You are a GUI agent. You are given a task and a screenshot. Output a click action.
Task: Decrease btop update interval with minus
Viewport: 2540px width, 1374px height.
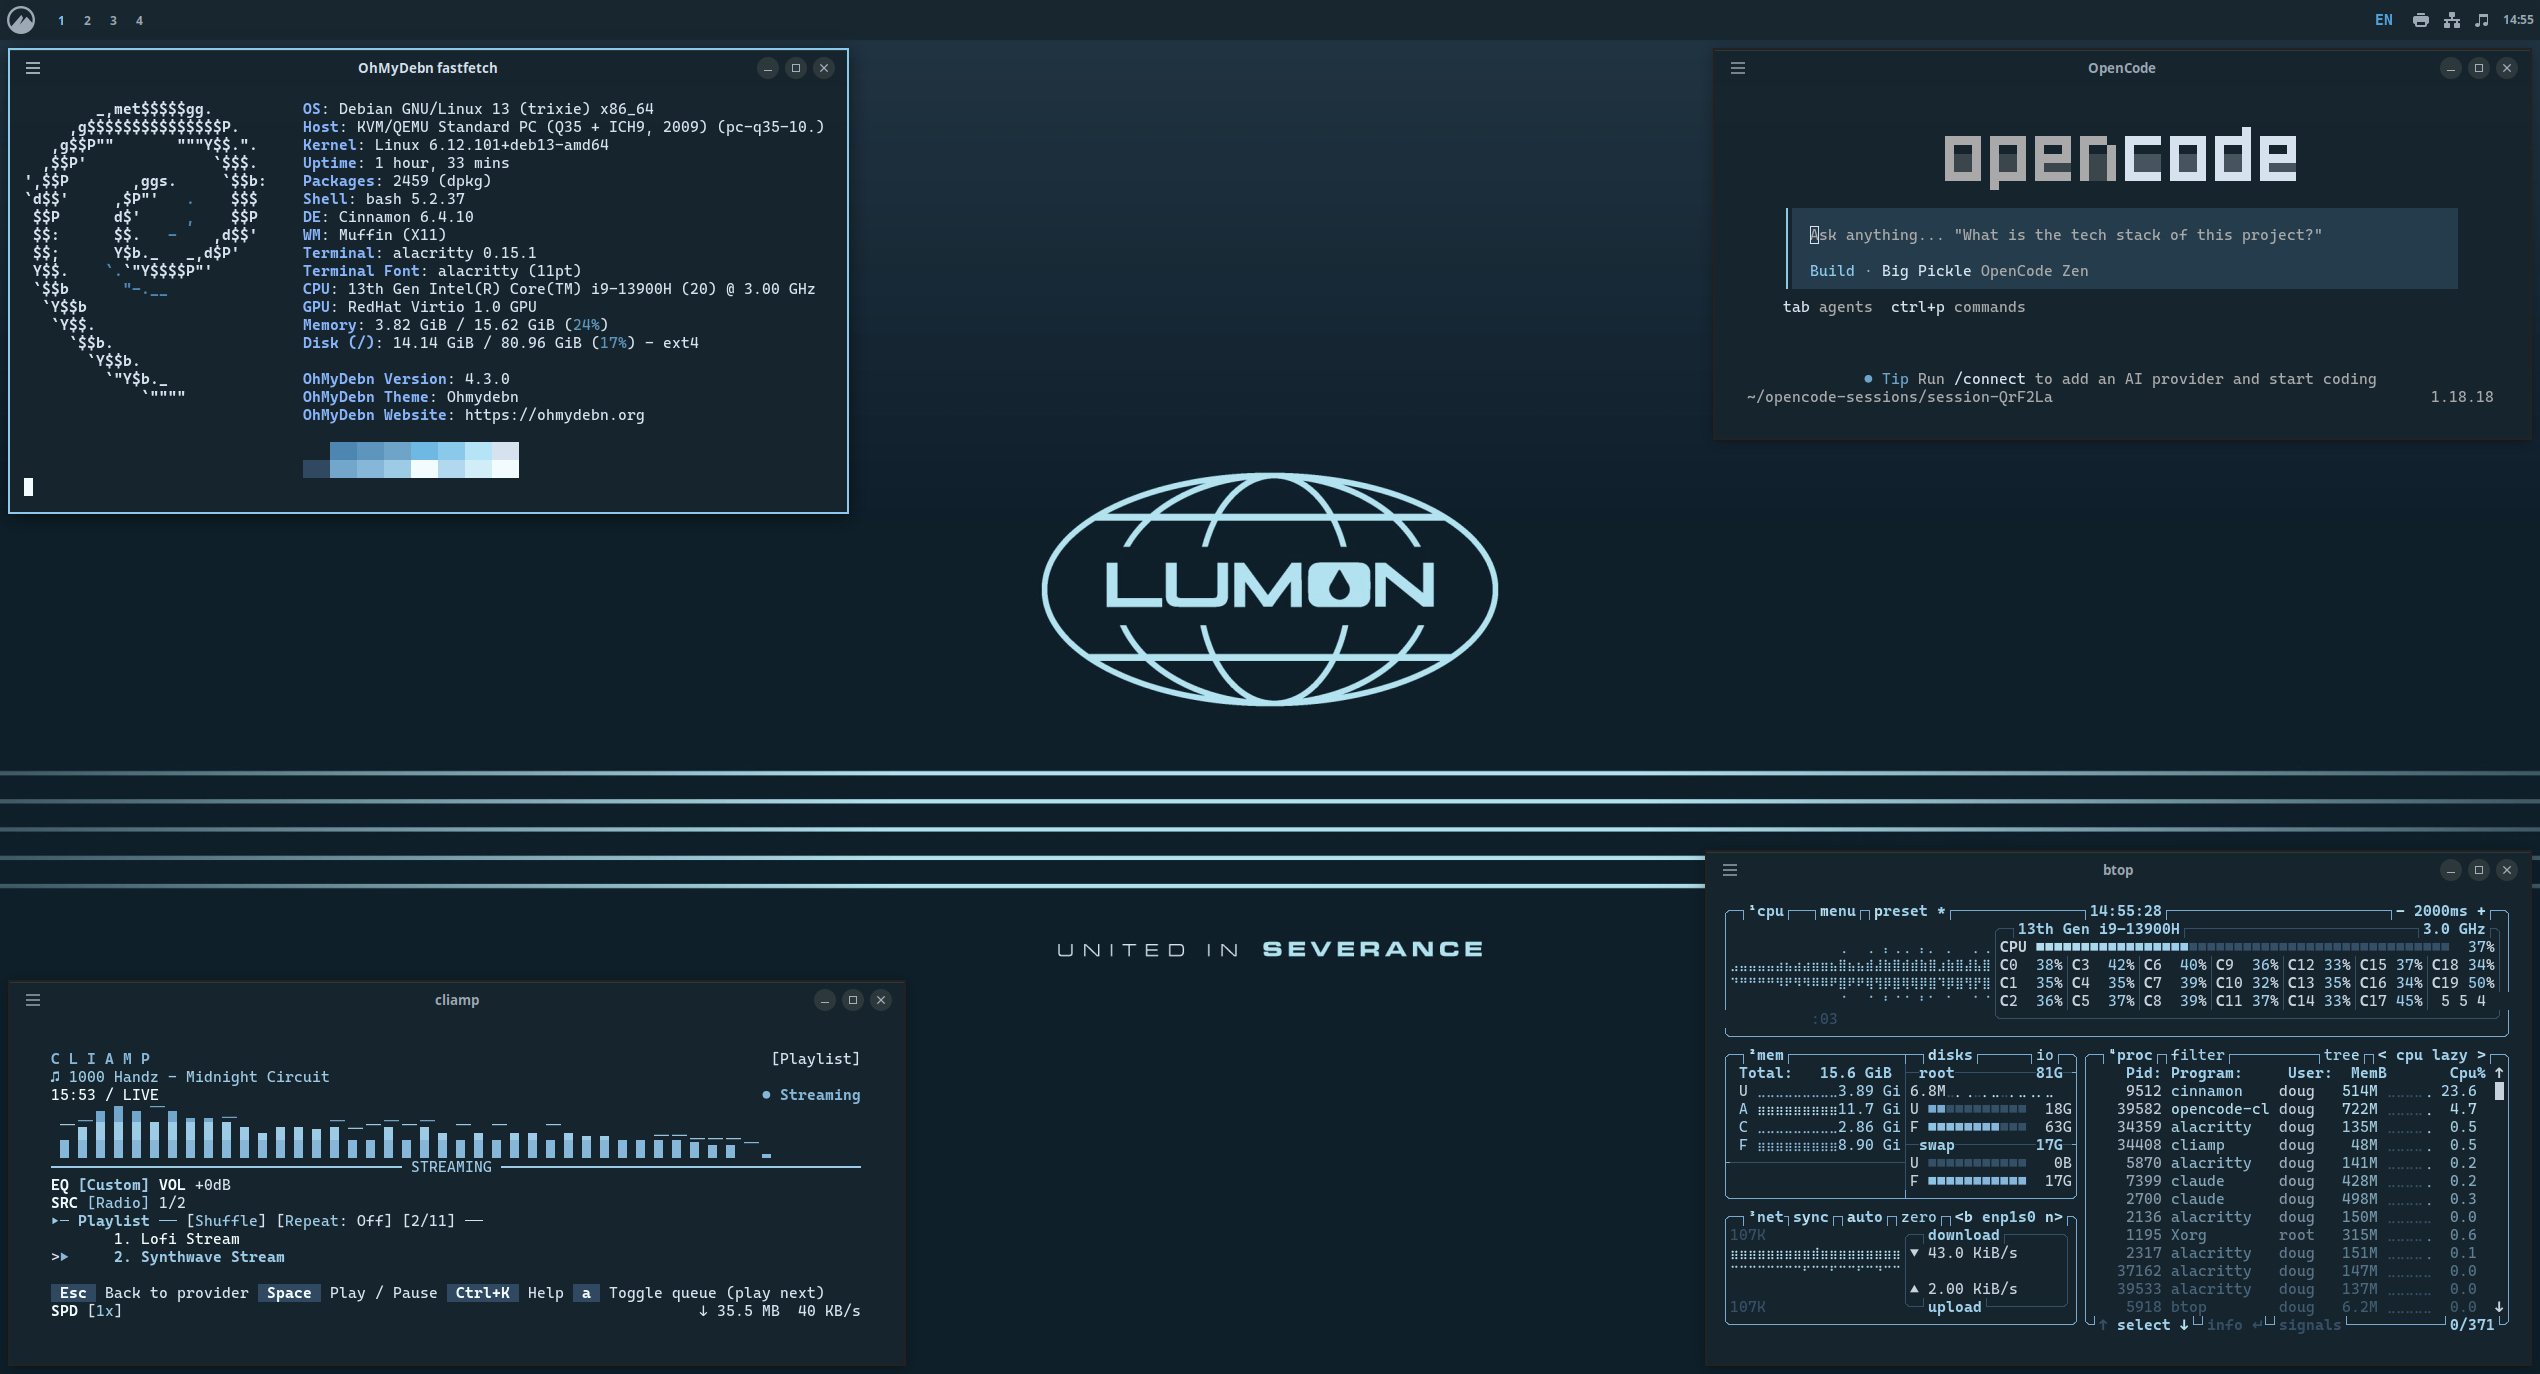click(2399, 911)
